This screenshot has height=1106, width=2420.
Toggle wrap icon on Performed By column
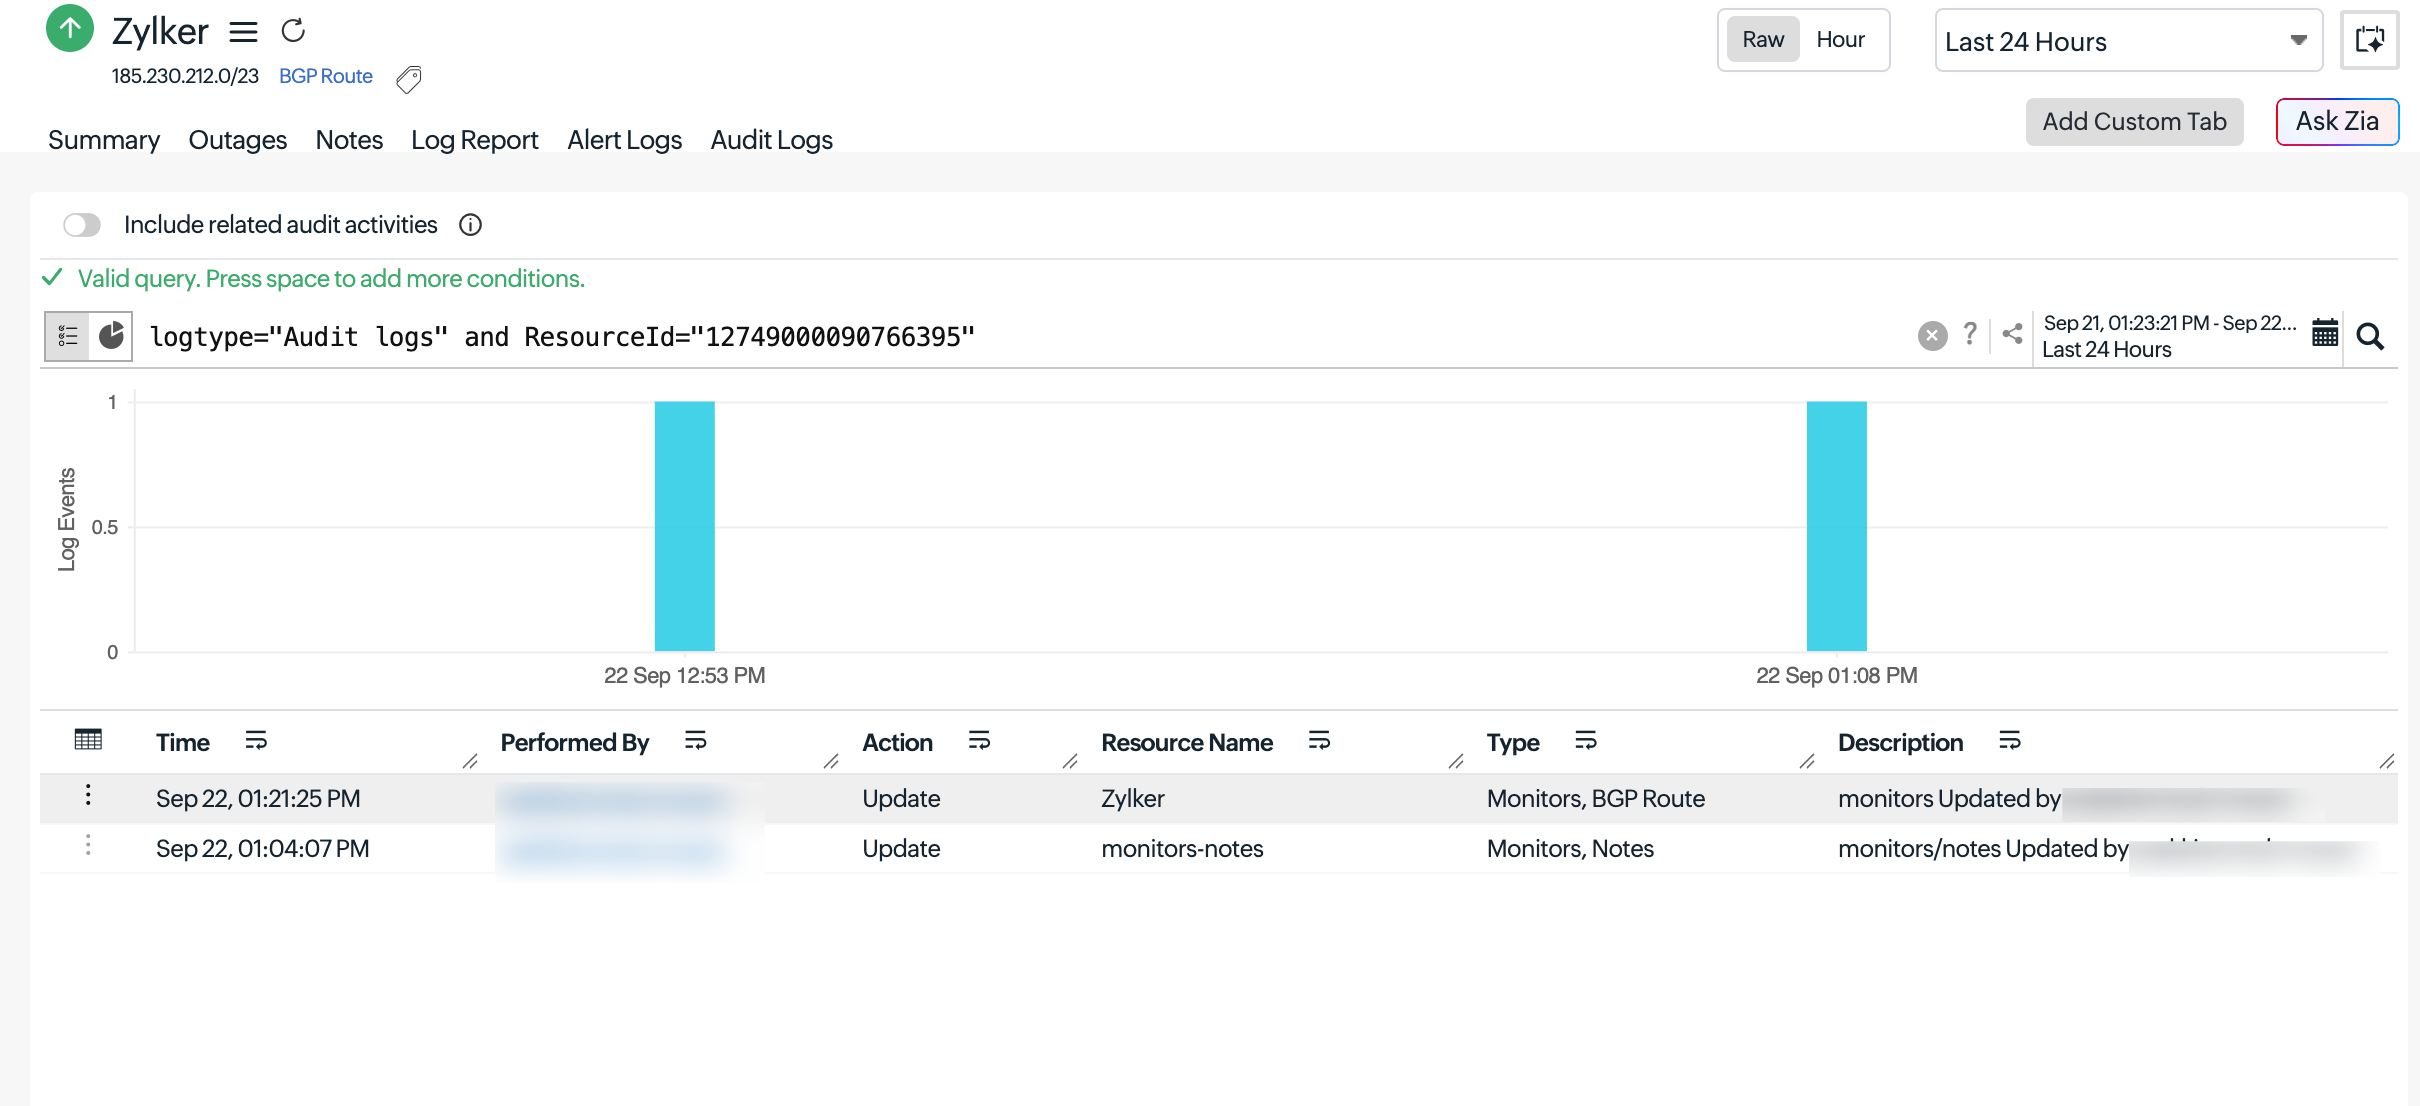pyautogui.click(x=696, y=741)
